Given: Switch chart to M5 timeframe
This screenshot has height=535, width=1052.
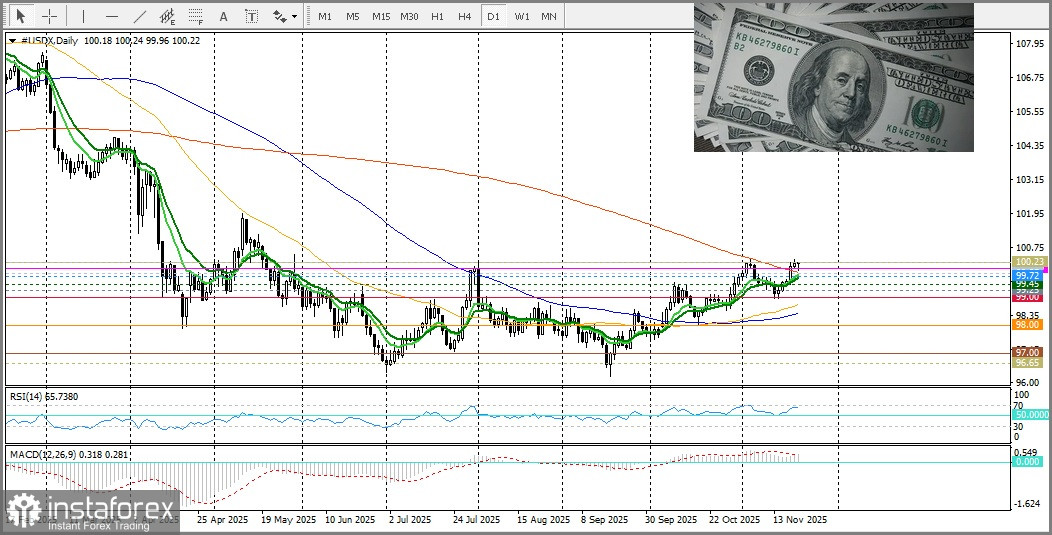Looking at the screenshot, I should (x=353, y=15).
